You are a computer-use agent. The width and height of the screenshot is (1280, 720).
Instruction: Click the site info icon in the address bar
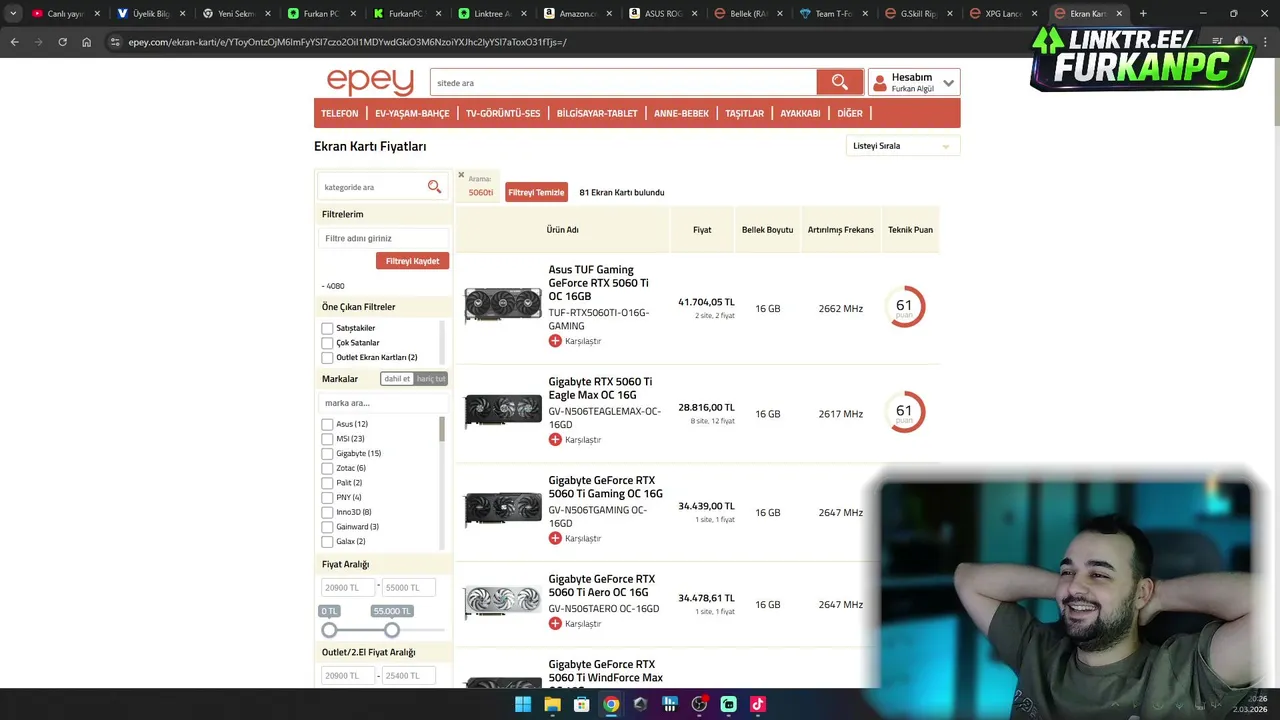click(115, 42)
